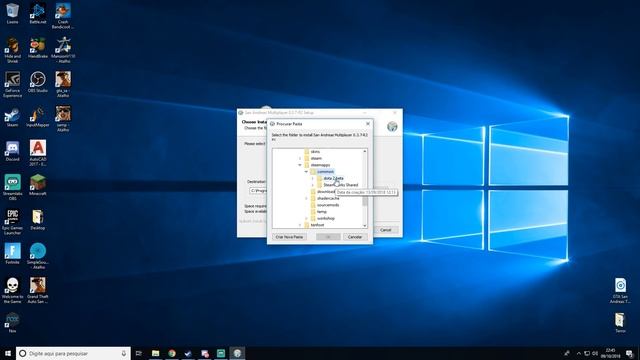The width and height of the screenshot is (640, 360).
Task: Expand the steam folder node
Action: click(x=300, y=158)
